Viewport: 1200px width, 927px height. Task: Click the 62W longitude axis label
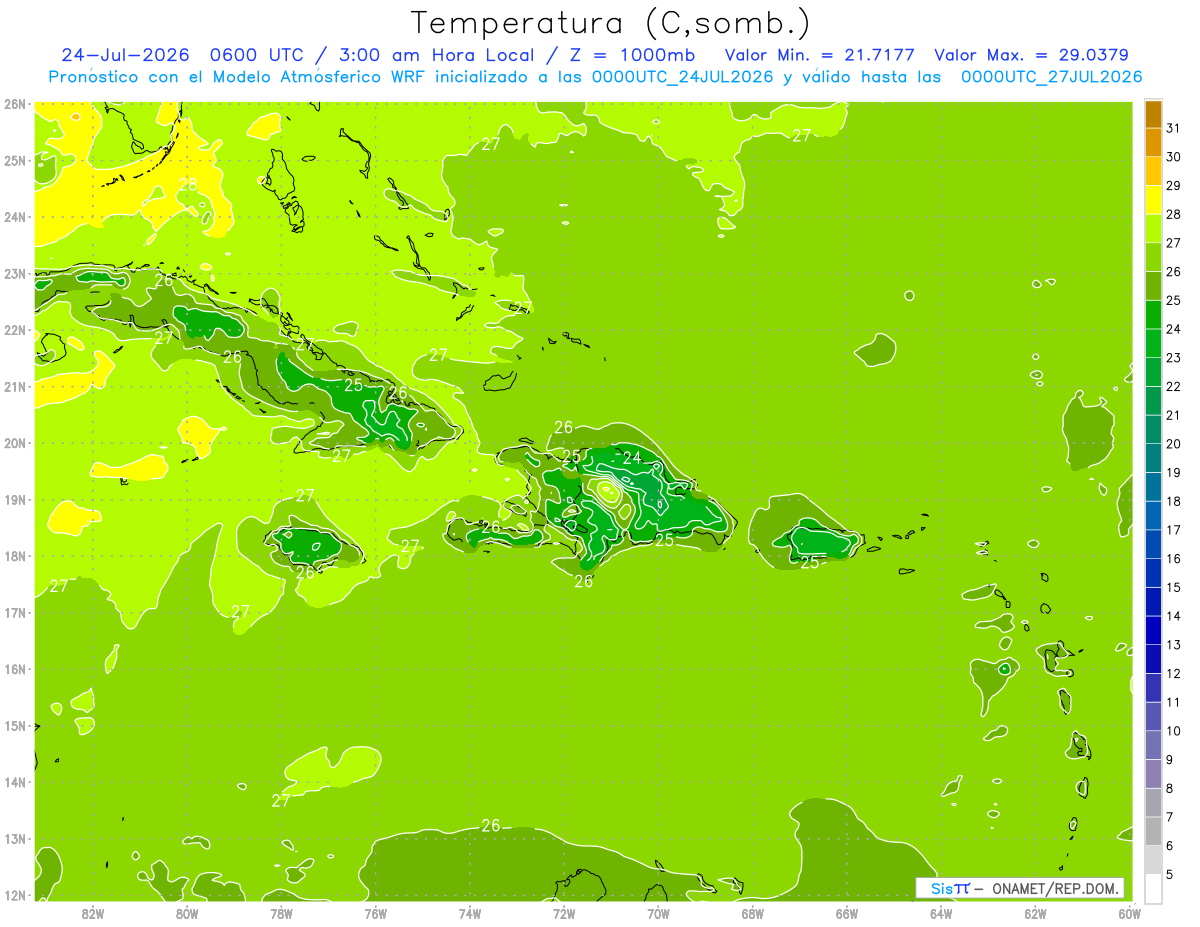[x=1035, y=913]
